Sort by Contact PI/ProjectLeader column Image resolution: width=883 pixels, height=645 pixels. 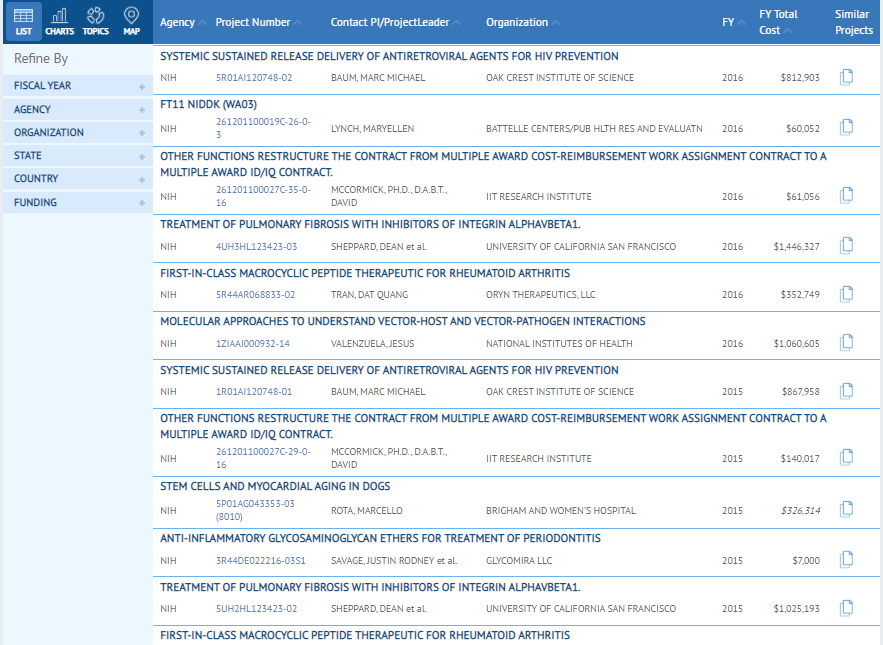coord(395,23)
